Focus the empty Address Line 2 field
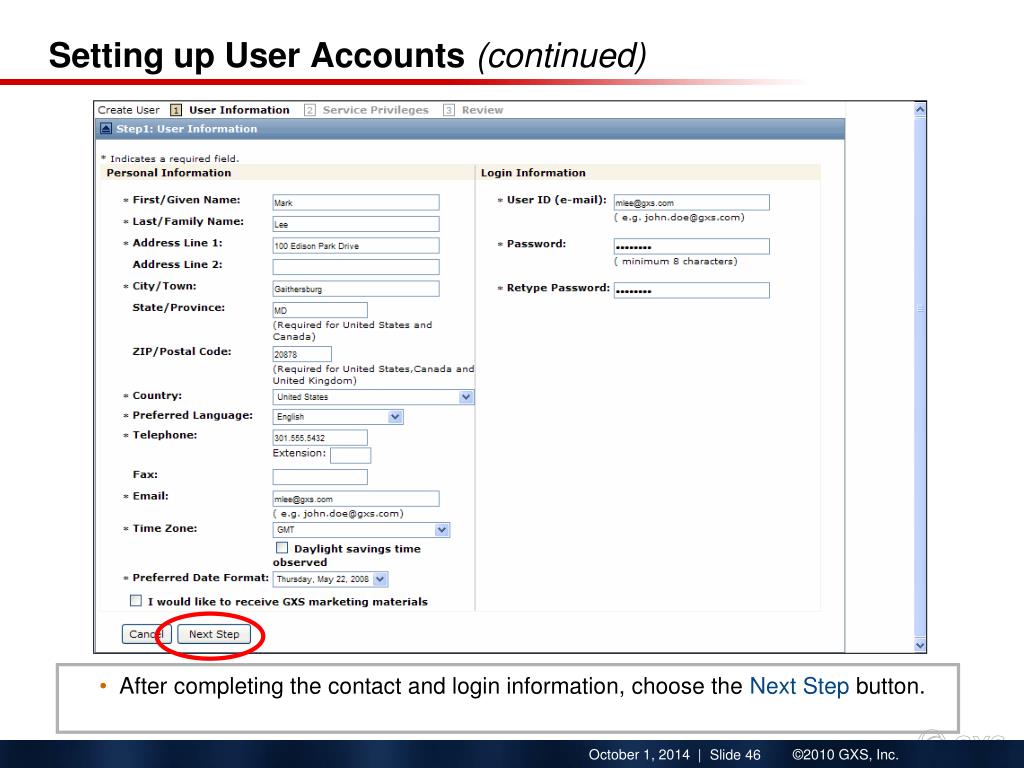 (x=356, y=267)
